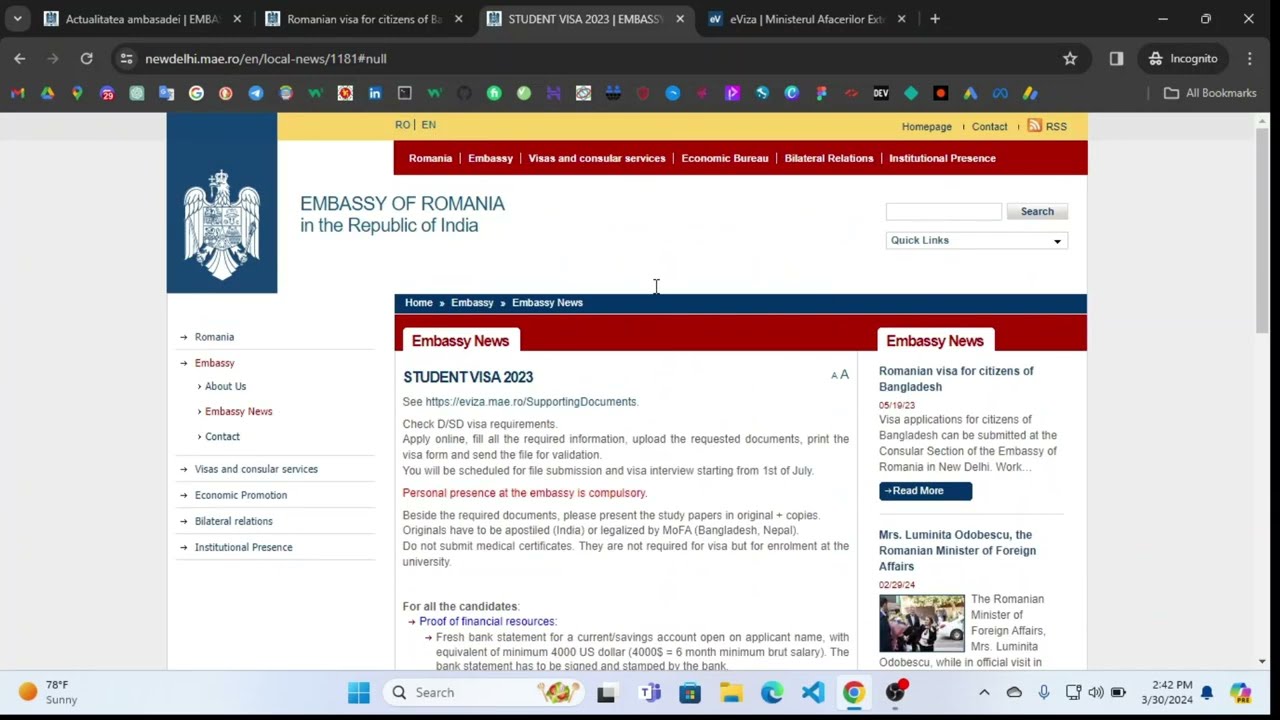
Task: Open Visual Studio Code from taskbar
Action: pos(812,692)
